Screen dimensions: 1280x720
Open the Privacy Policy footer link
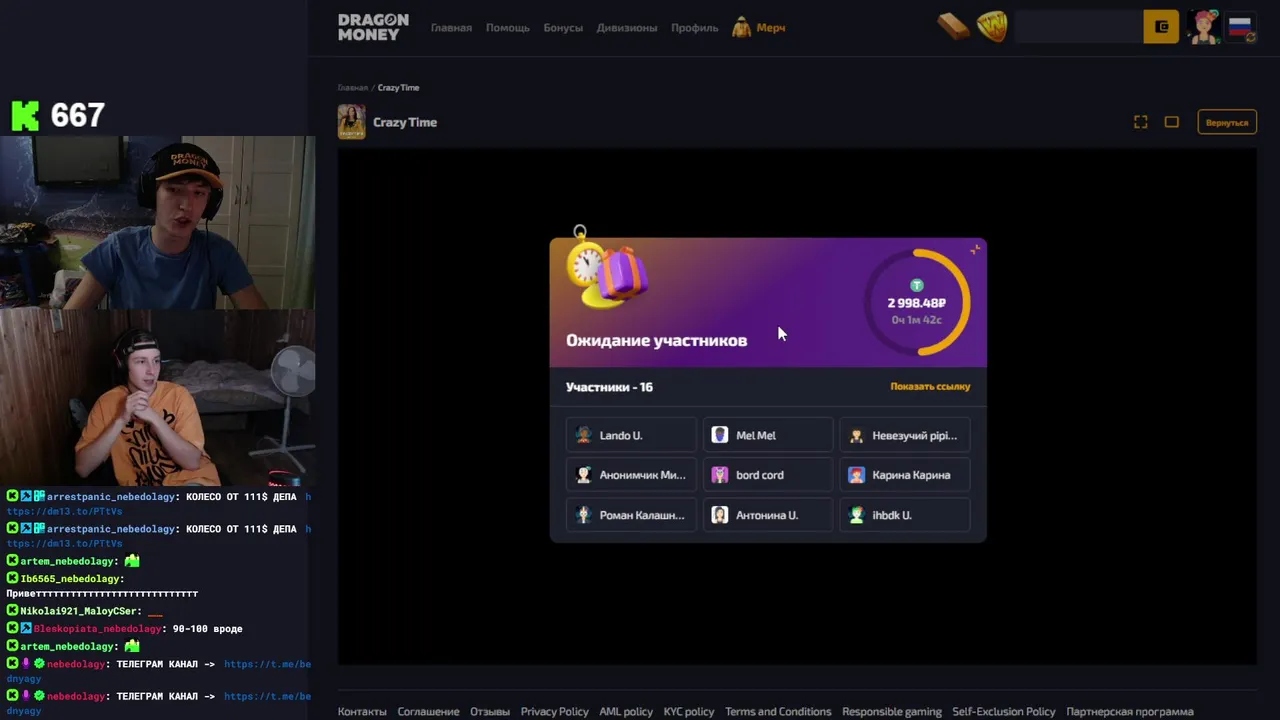pyautogui.click(x=554, y=712)
